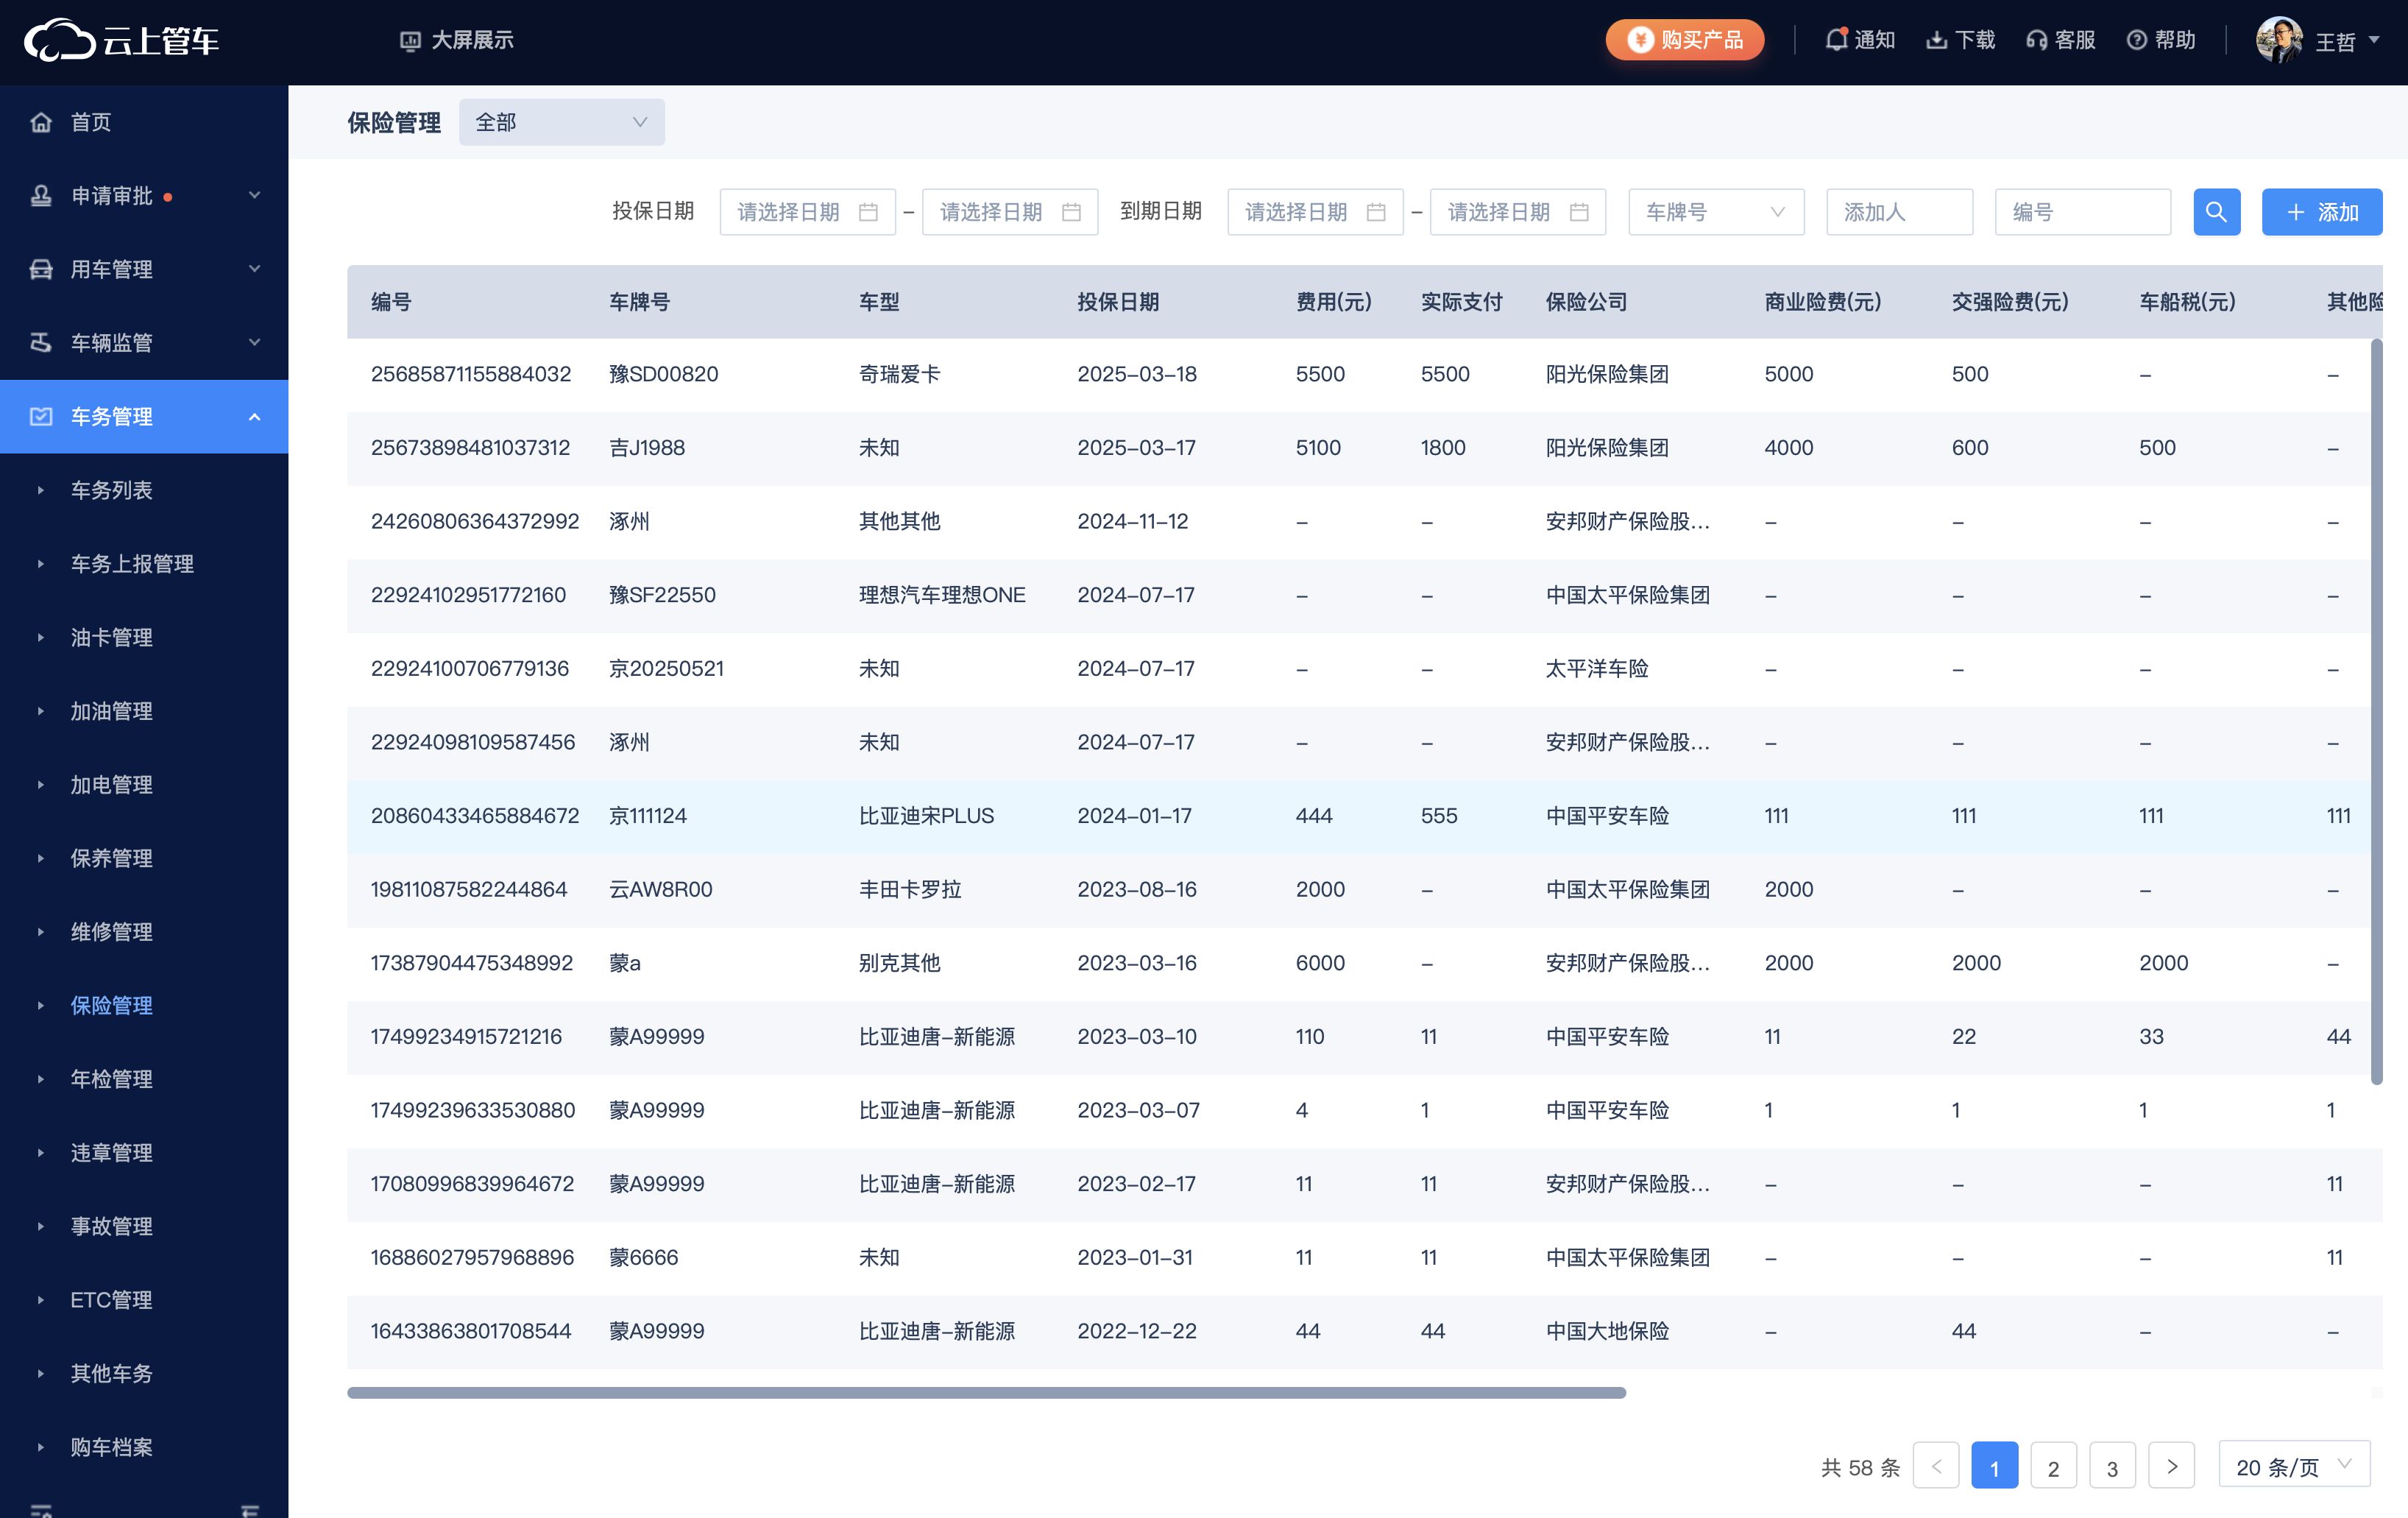Open notifications via the 通知 bell icon
The image size is (2408, 1518).
(x=1859, y=40)
